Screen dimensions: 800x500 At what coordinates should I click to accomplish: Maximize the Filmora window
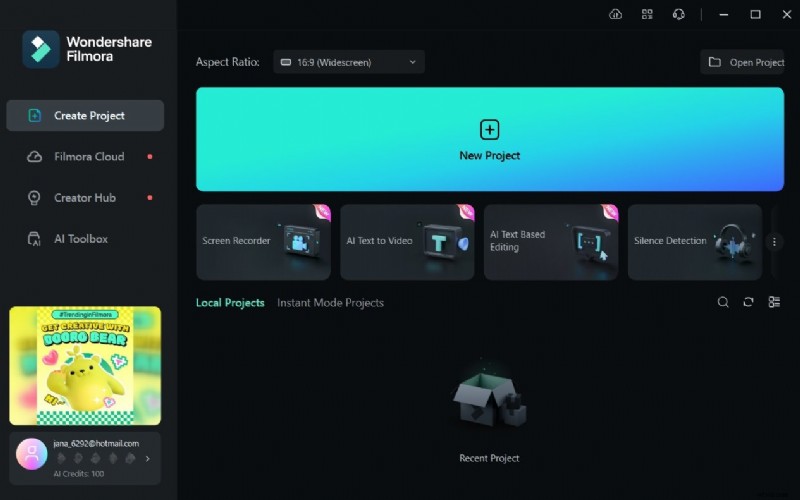(756, 14)
